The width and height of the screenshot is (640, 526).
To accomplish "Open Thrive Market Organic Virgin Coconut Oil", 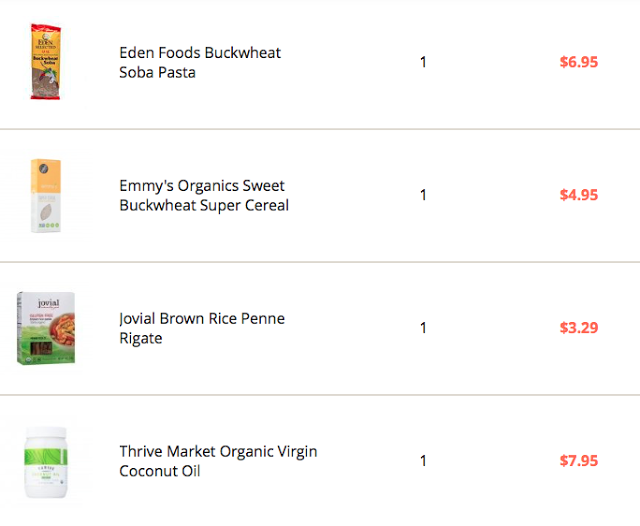I will pyautogui.click(x=218, y=461).
